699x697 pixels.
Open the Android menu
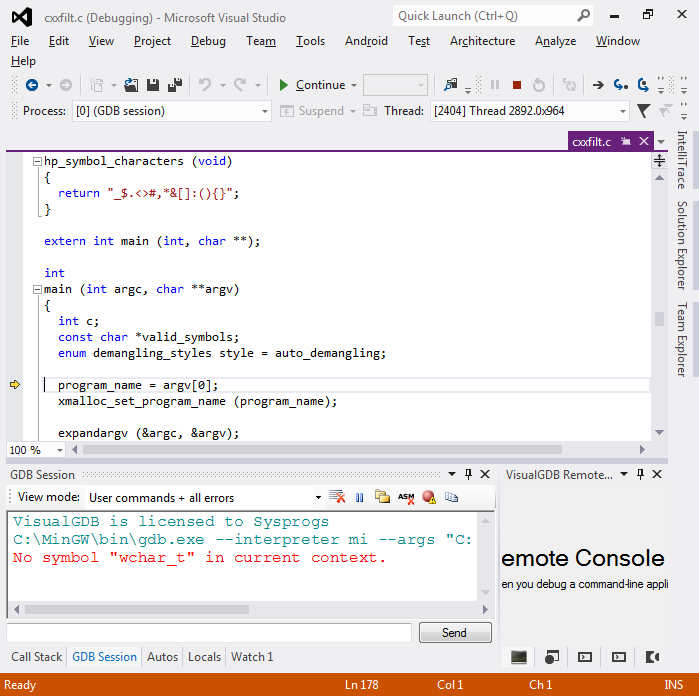[x=366, y=41]
